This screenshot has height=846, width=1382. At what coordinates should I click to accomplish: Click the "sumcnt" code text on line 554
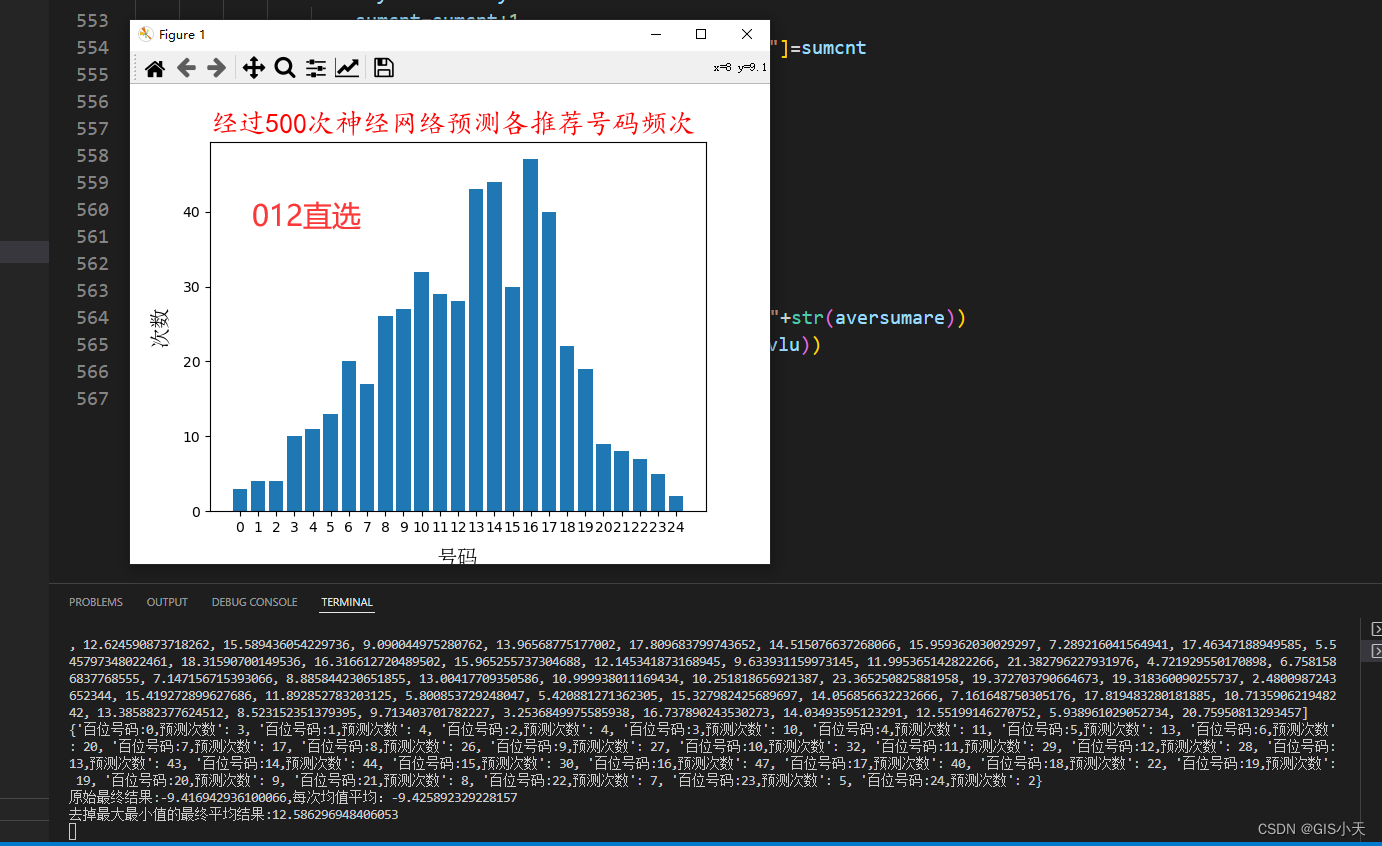click(834, 48)
